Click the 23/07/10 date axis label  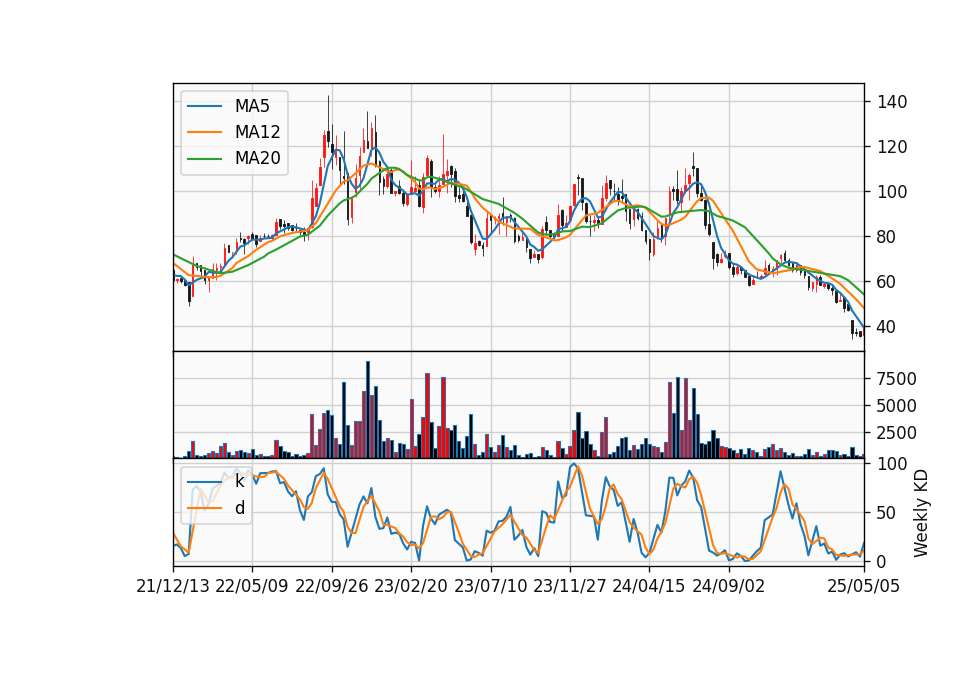pos(490,587)
